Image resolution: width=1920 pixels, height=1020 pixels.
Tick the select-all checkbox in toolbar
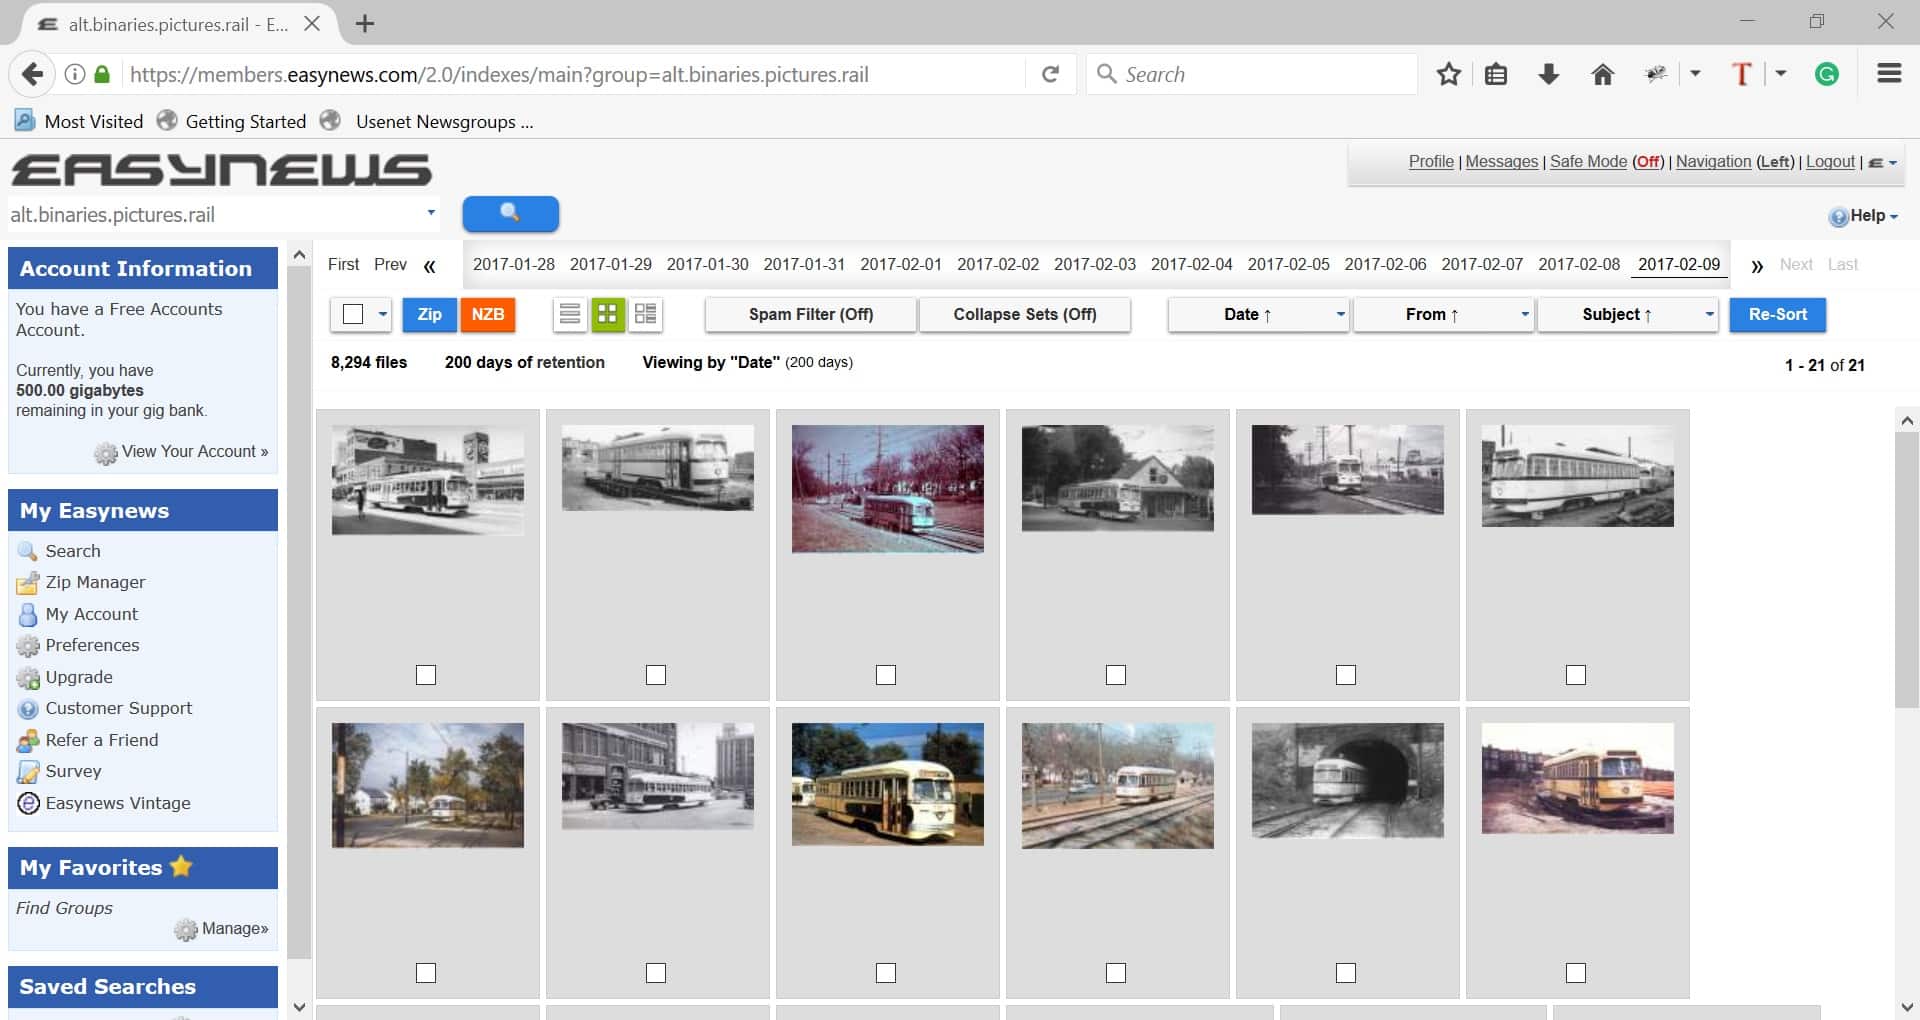[x=353, y=314]
